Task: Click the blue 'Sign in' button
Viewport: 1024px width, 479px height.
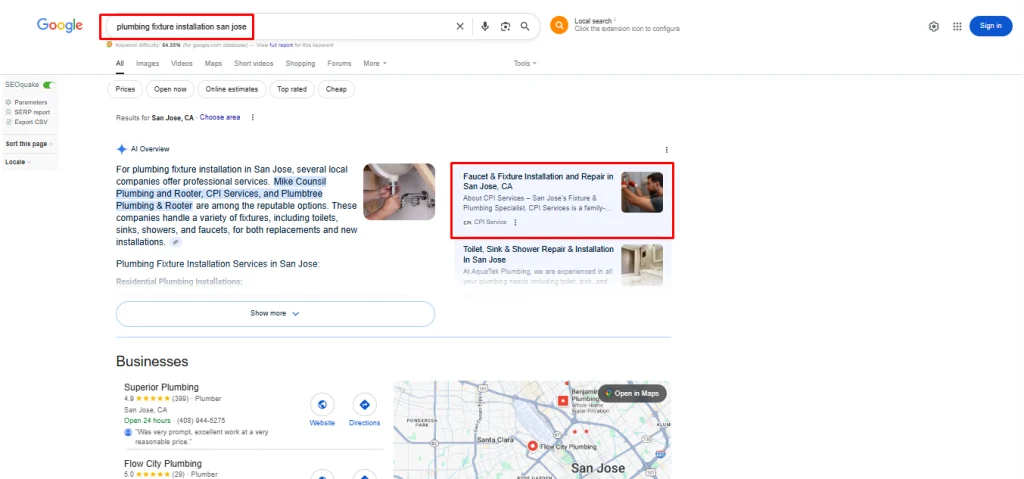Action: coord(990,26)
